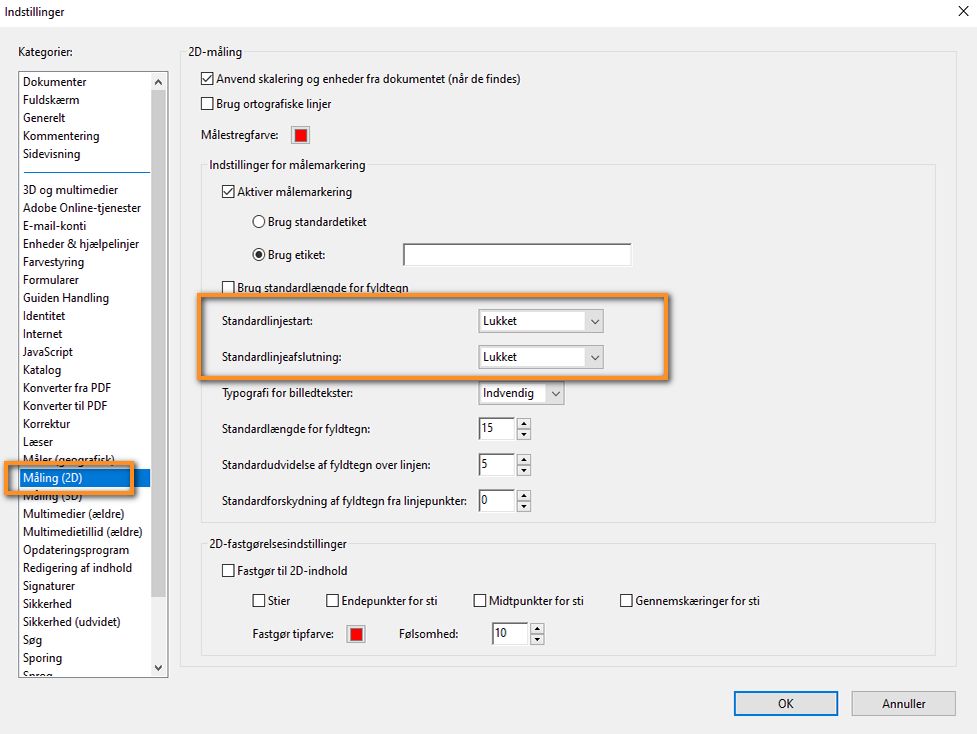Viewport: 977px width, 734px height.
Task: Close the Indstillinger dialog window
Action: coord(963,11)
